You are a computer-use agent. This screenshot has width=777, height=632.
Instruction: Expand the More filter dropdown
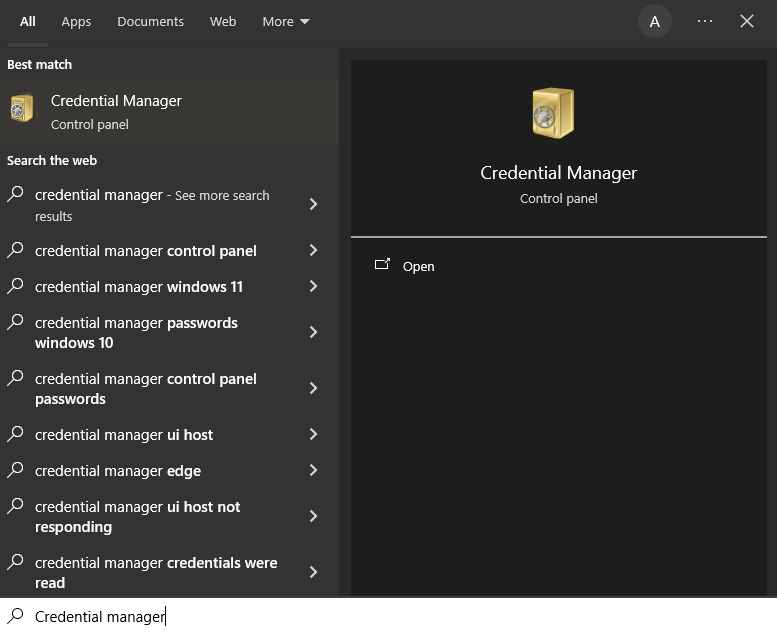pos(286,21)
